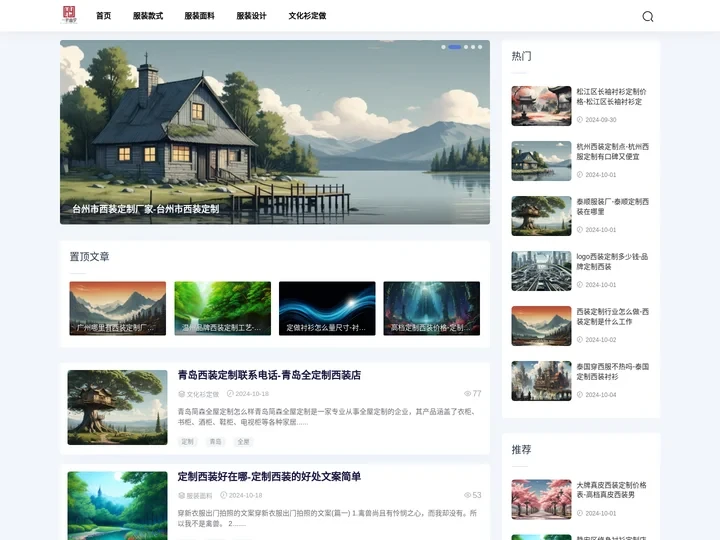This screenshot has width=720, height=540.
Task: Click the view count eye icon showing 77
Action: [468, 394]
